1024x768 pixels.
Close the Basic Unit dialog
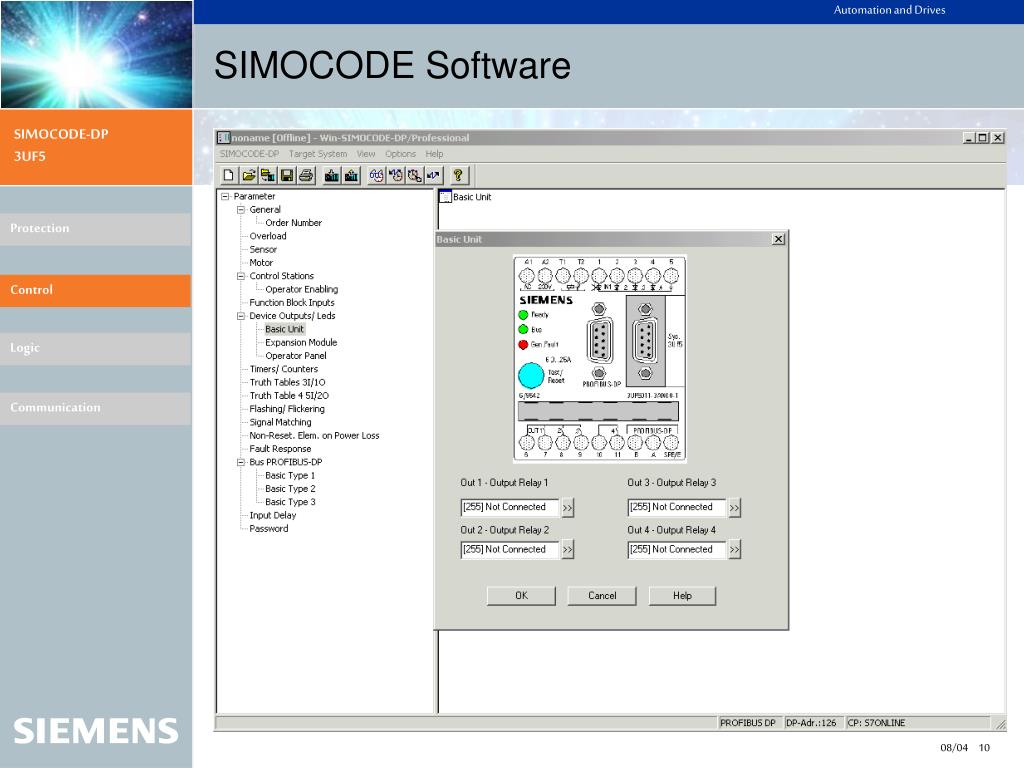[x=778, y=239]
